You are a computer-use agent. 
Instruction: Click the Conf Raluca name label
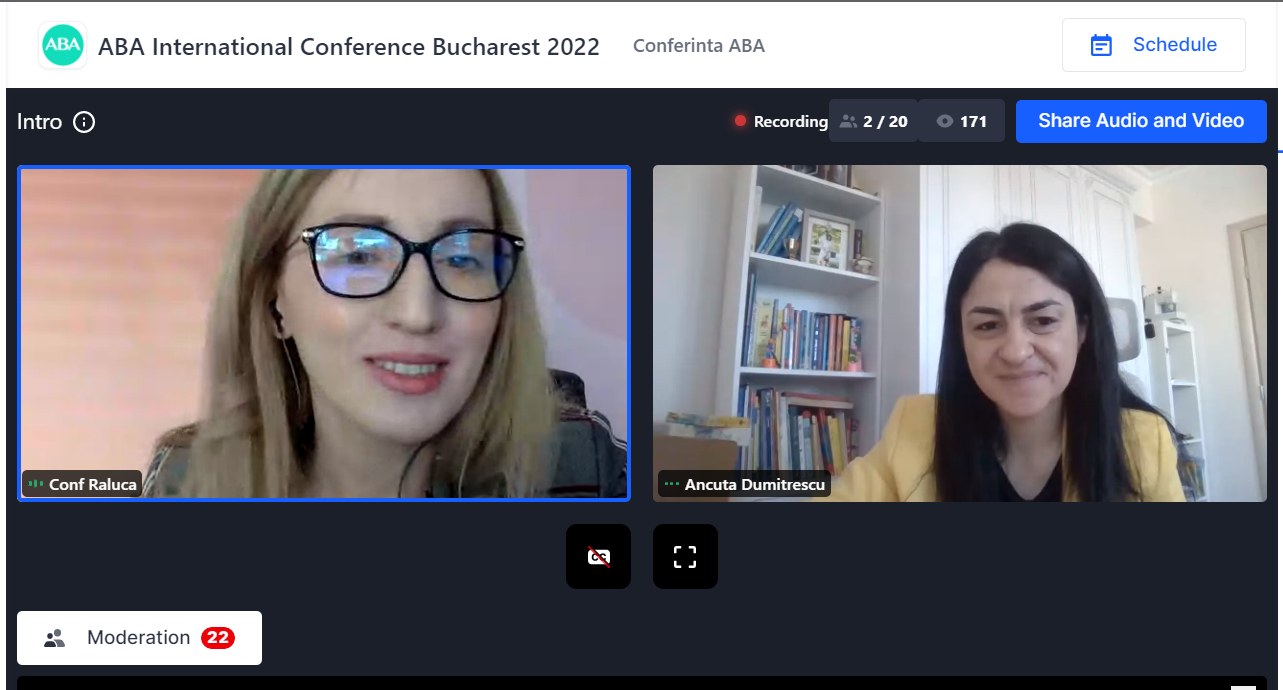pyautogui.click(x=92, y=484)
